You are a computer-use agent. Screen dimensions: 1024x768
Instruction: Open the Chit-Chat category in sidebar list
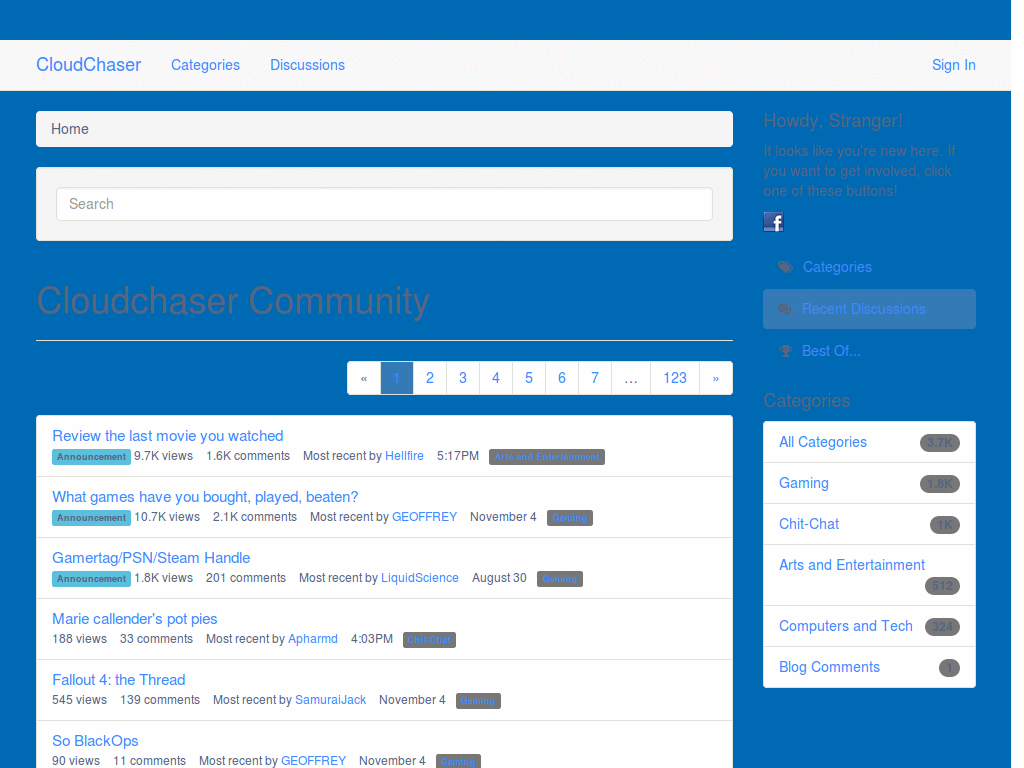809,524
